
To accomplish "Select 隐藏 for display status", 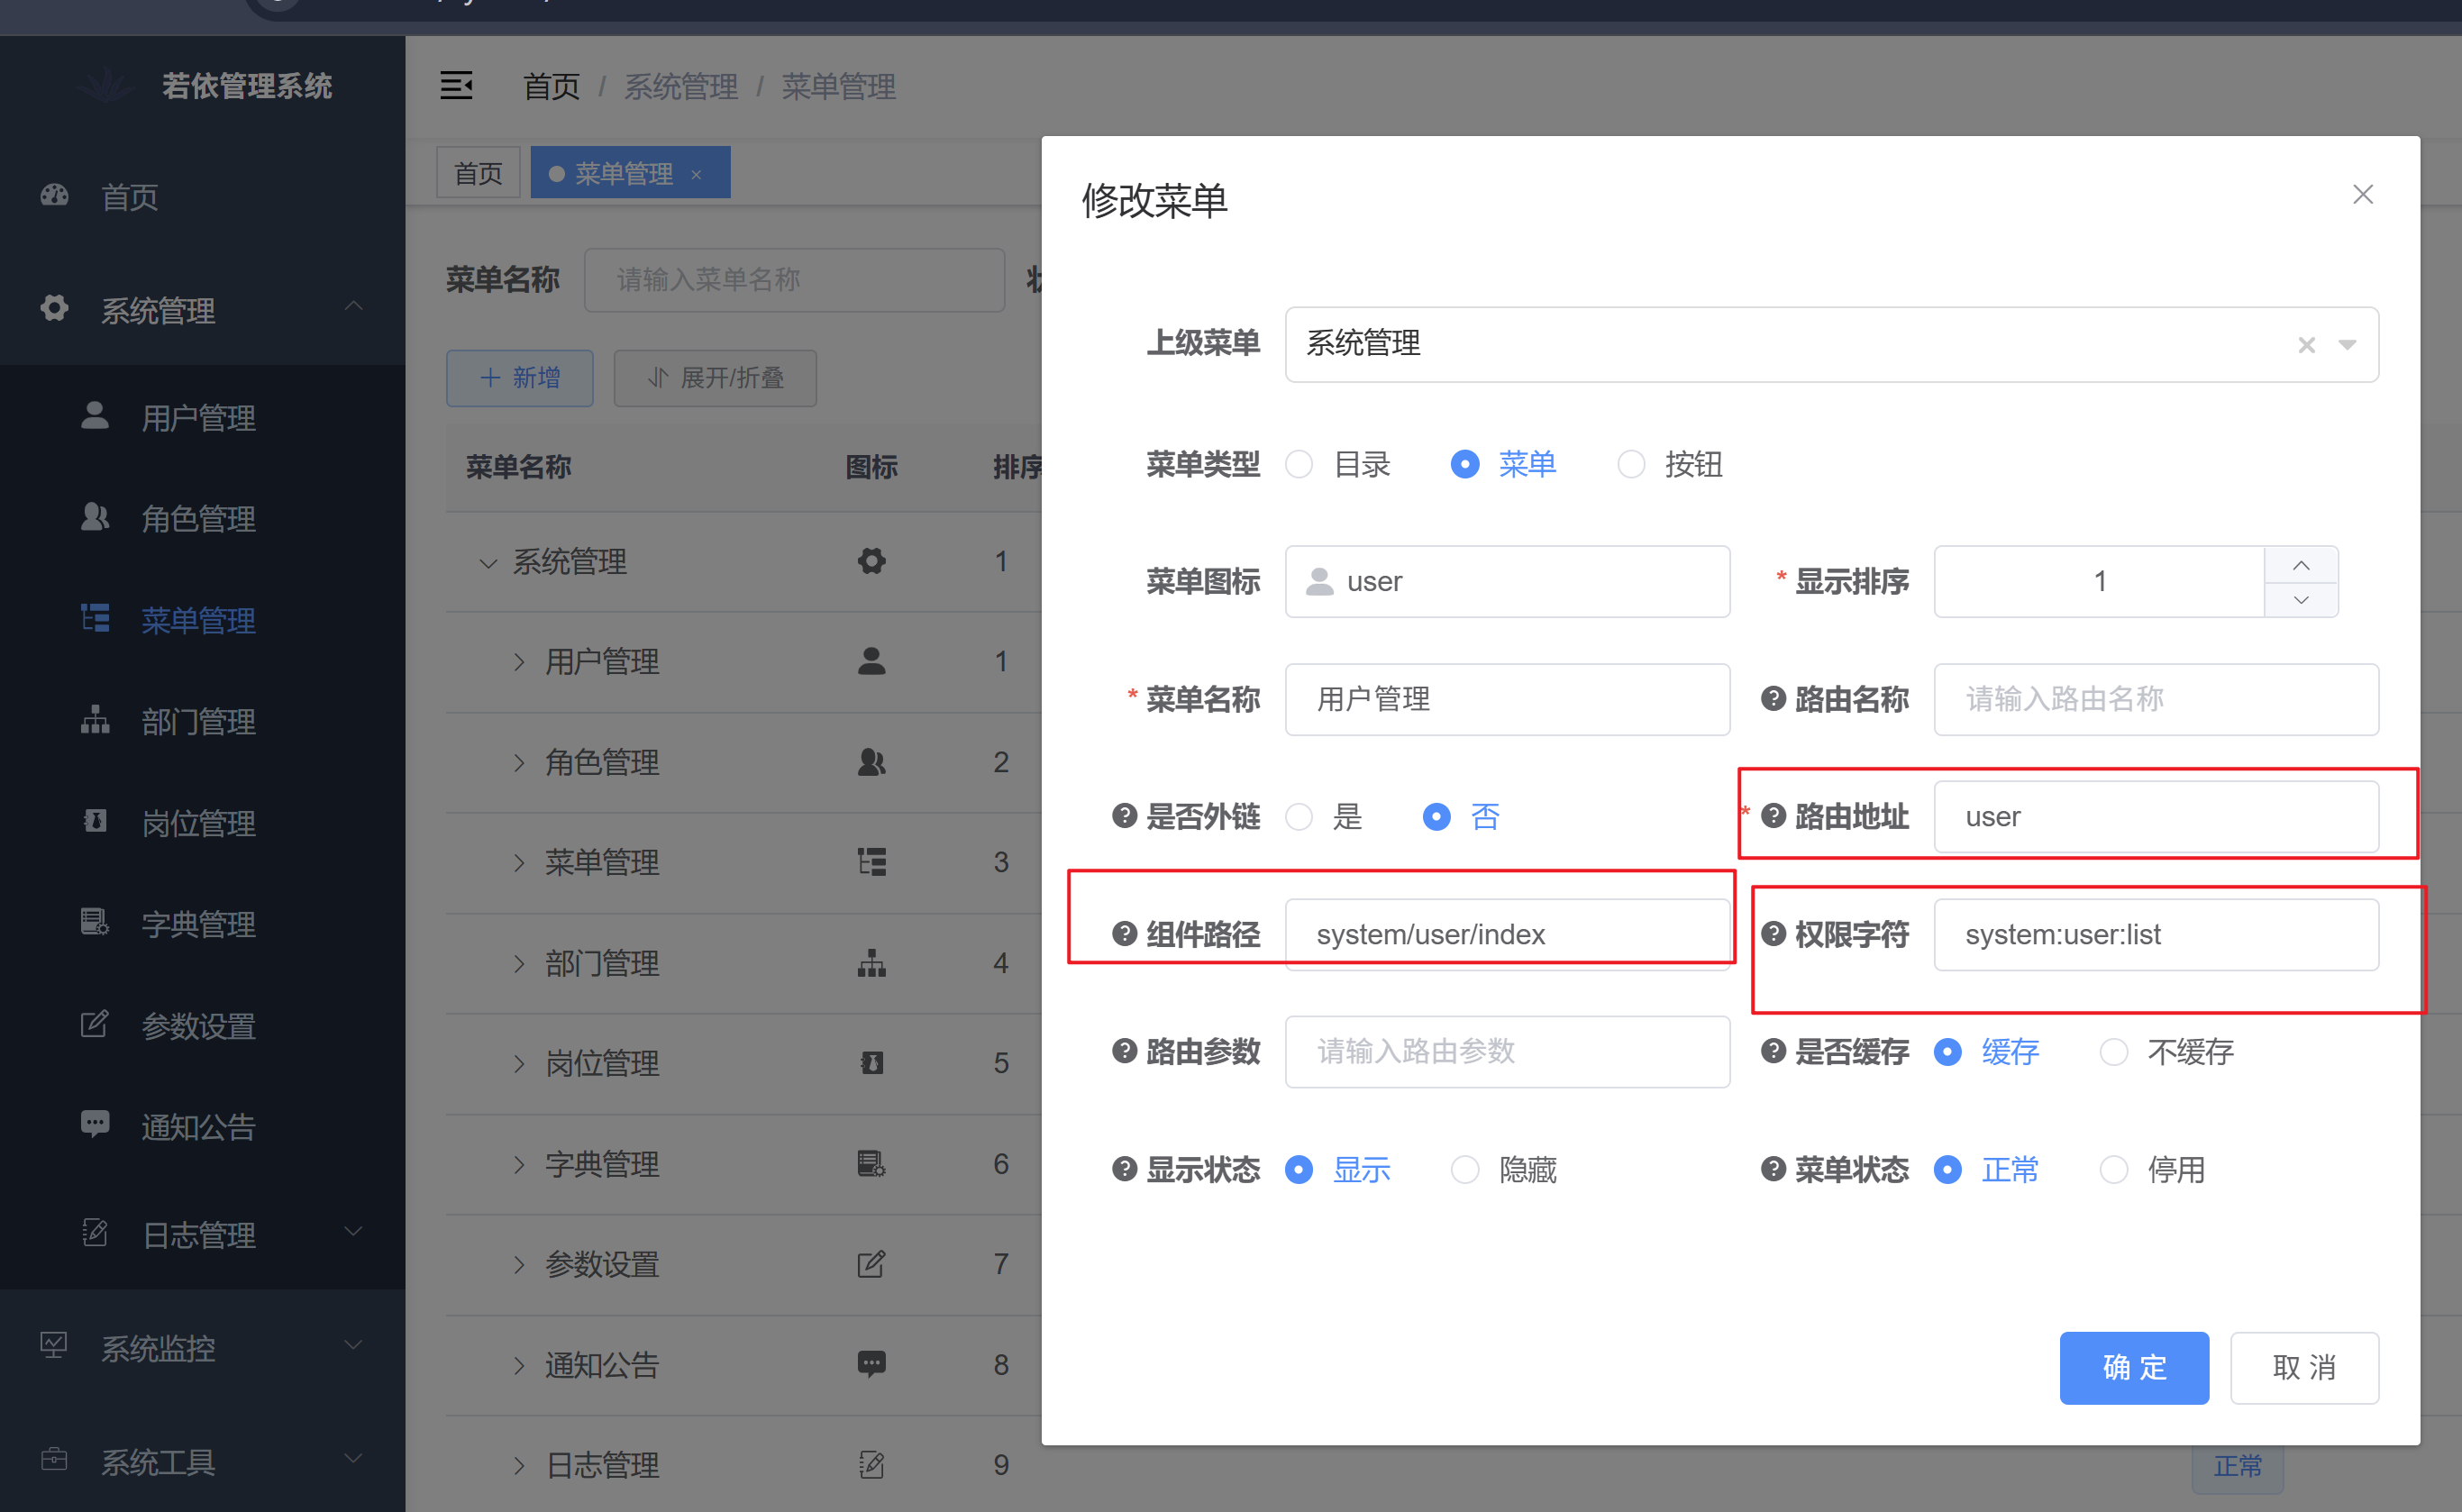I will (x=1465, y=1169).
